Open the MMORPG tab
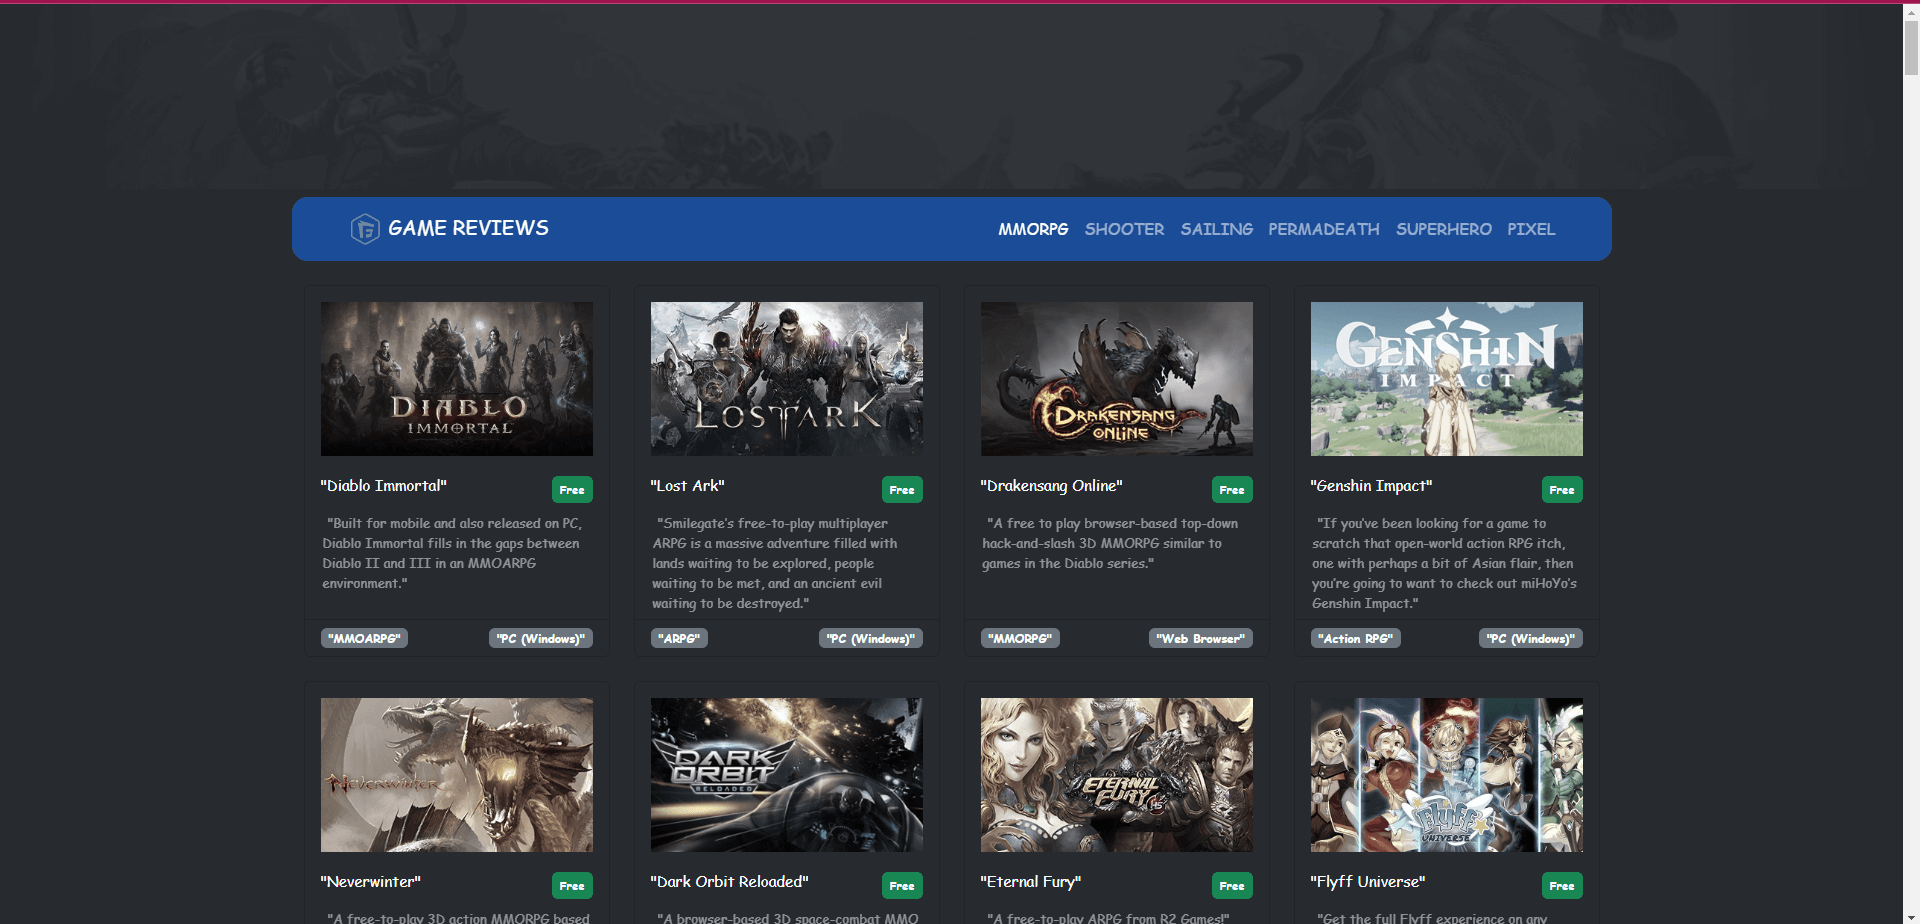The width and height of the screenshot is (1920, 924). 1033,229
